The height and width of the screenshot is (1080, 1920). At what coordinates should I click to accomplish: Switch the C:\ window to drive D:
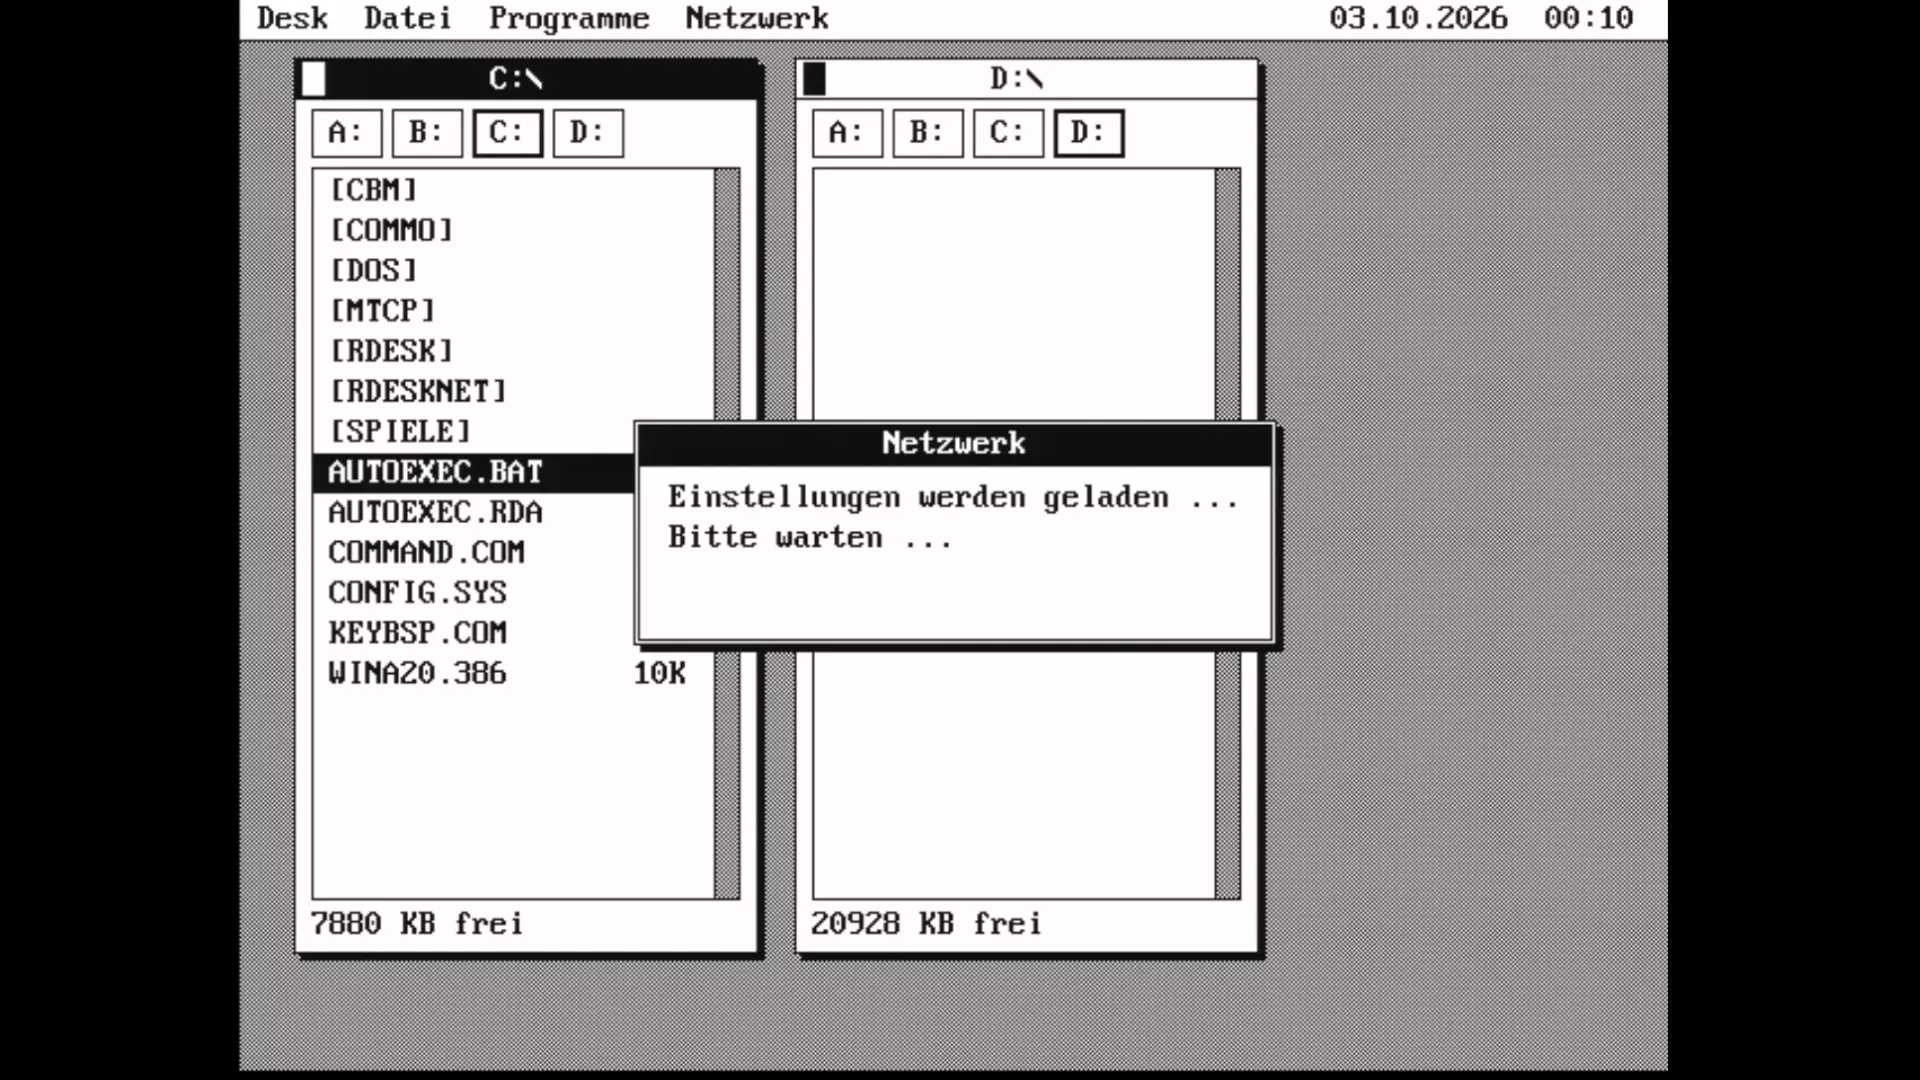[x=588, y=133]
